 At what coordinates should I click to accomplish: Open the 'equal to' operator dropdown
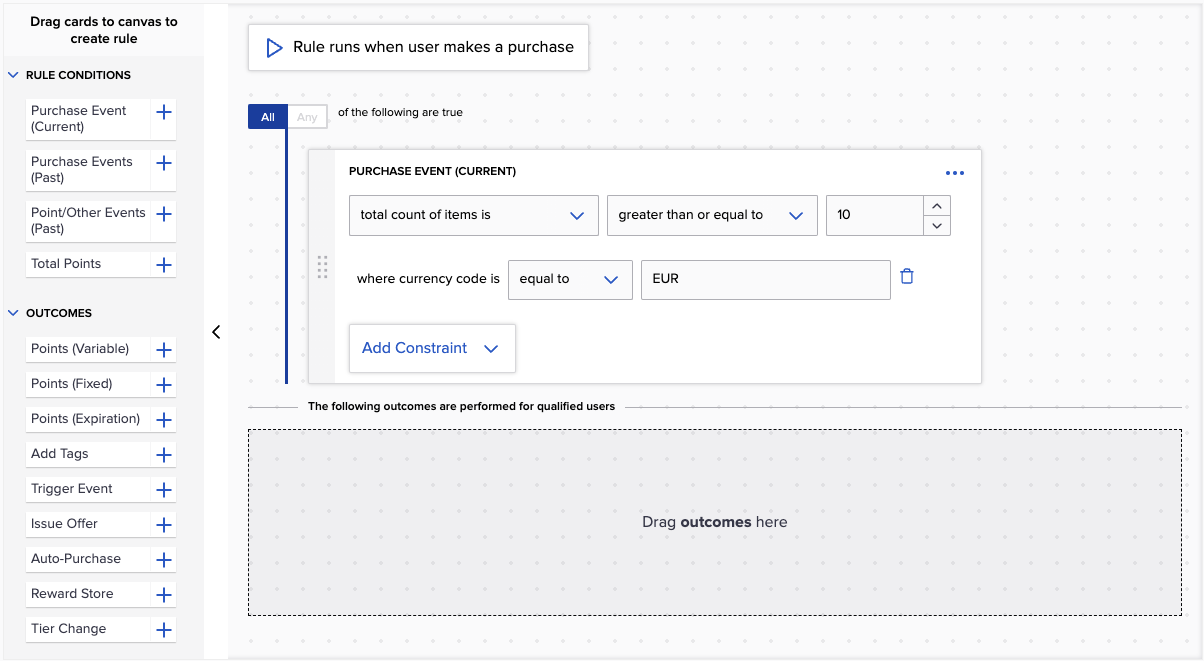[570, 279]
